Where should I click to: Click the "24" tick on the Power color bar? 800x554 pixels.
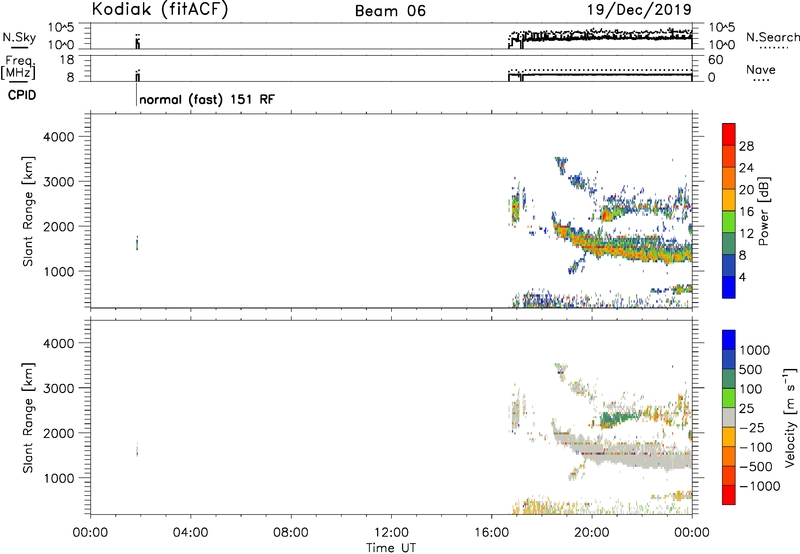click(746, 168)
